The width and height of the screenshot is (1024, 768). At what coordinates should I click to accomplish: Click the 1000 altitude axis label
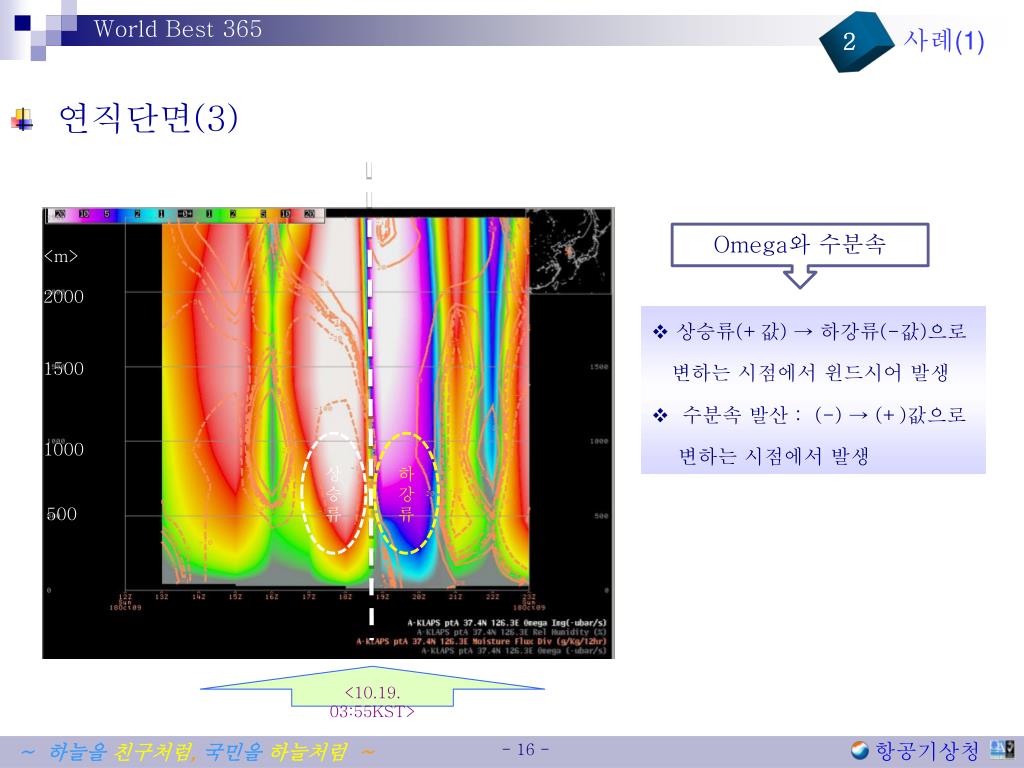click(63, 449)
